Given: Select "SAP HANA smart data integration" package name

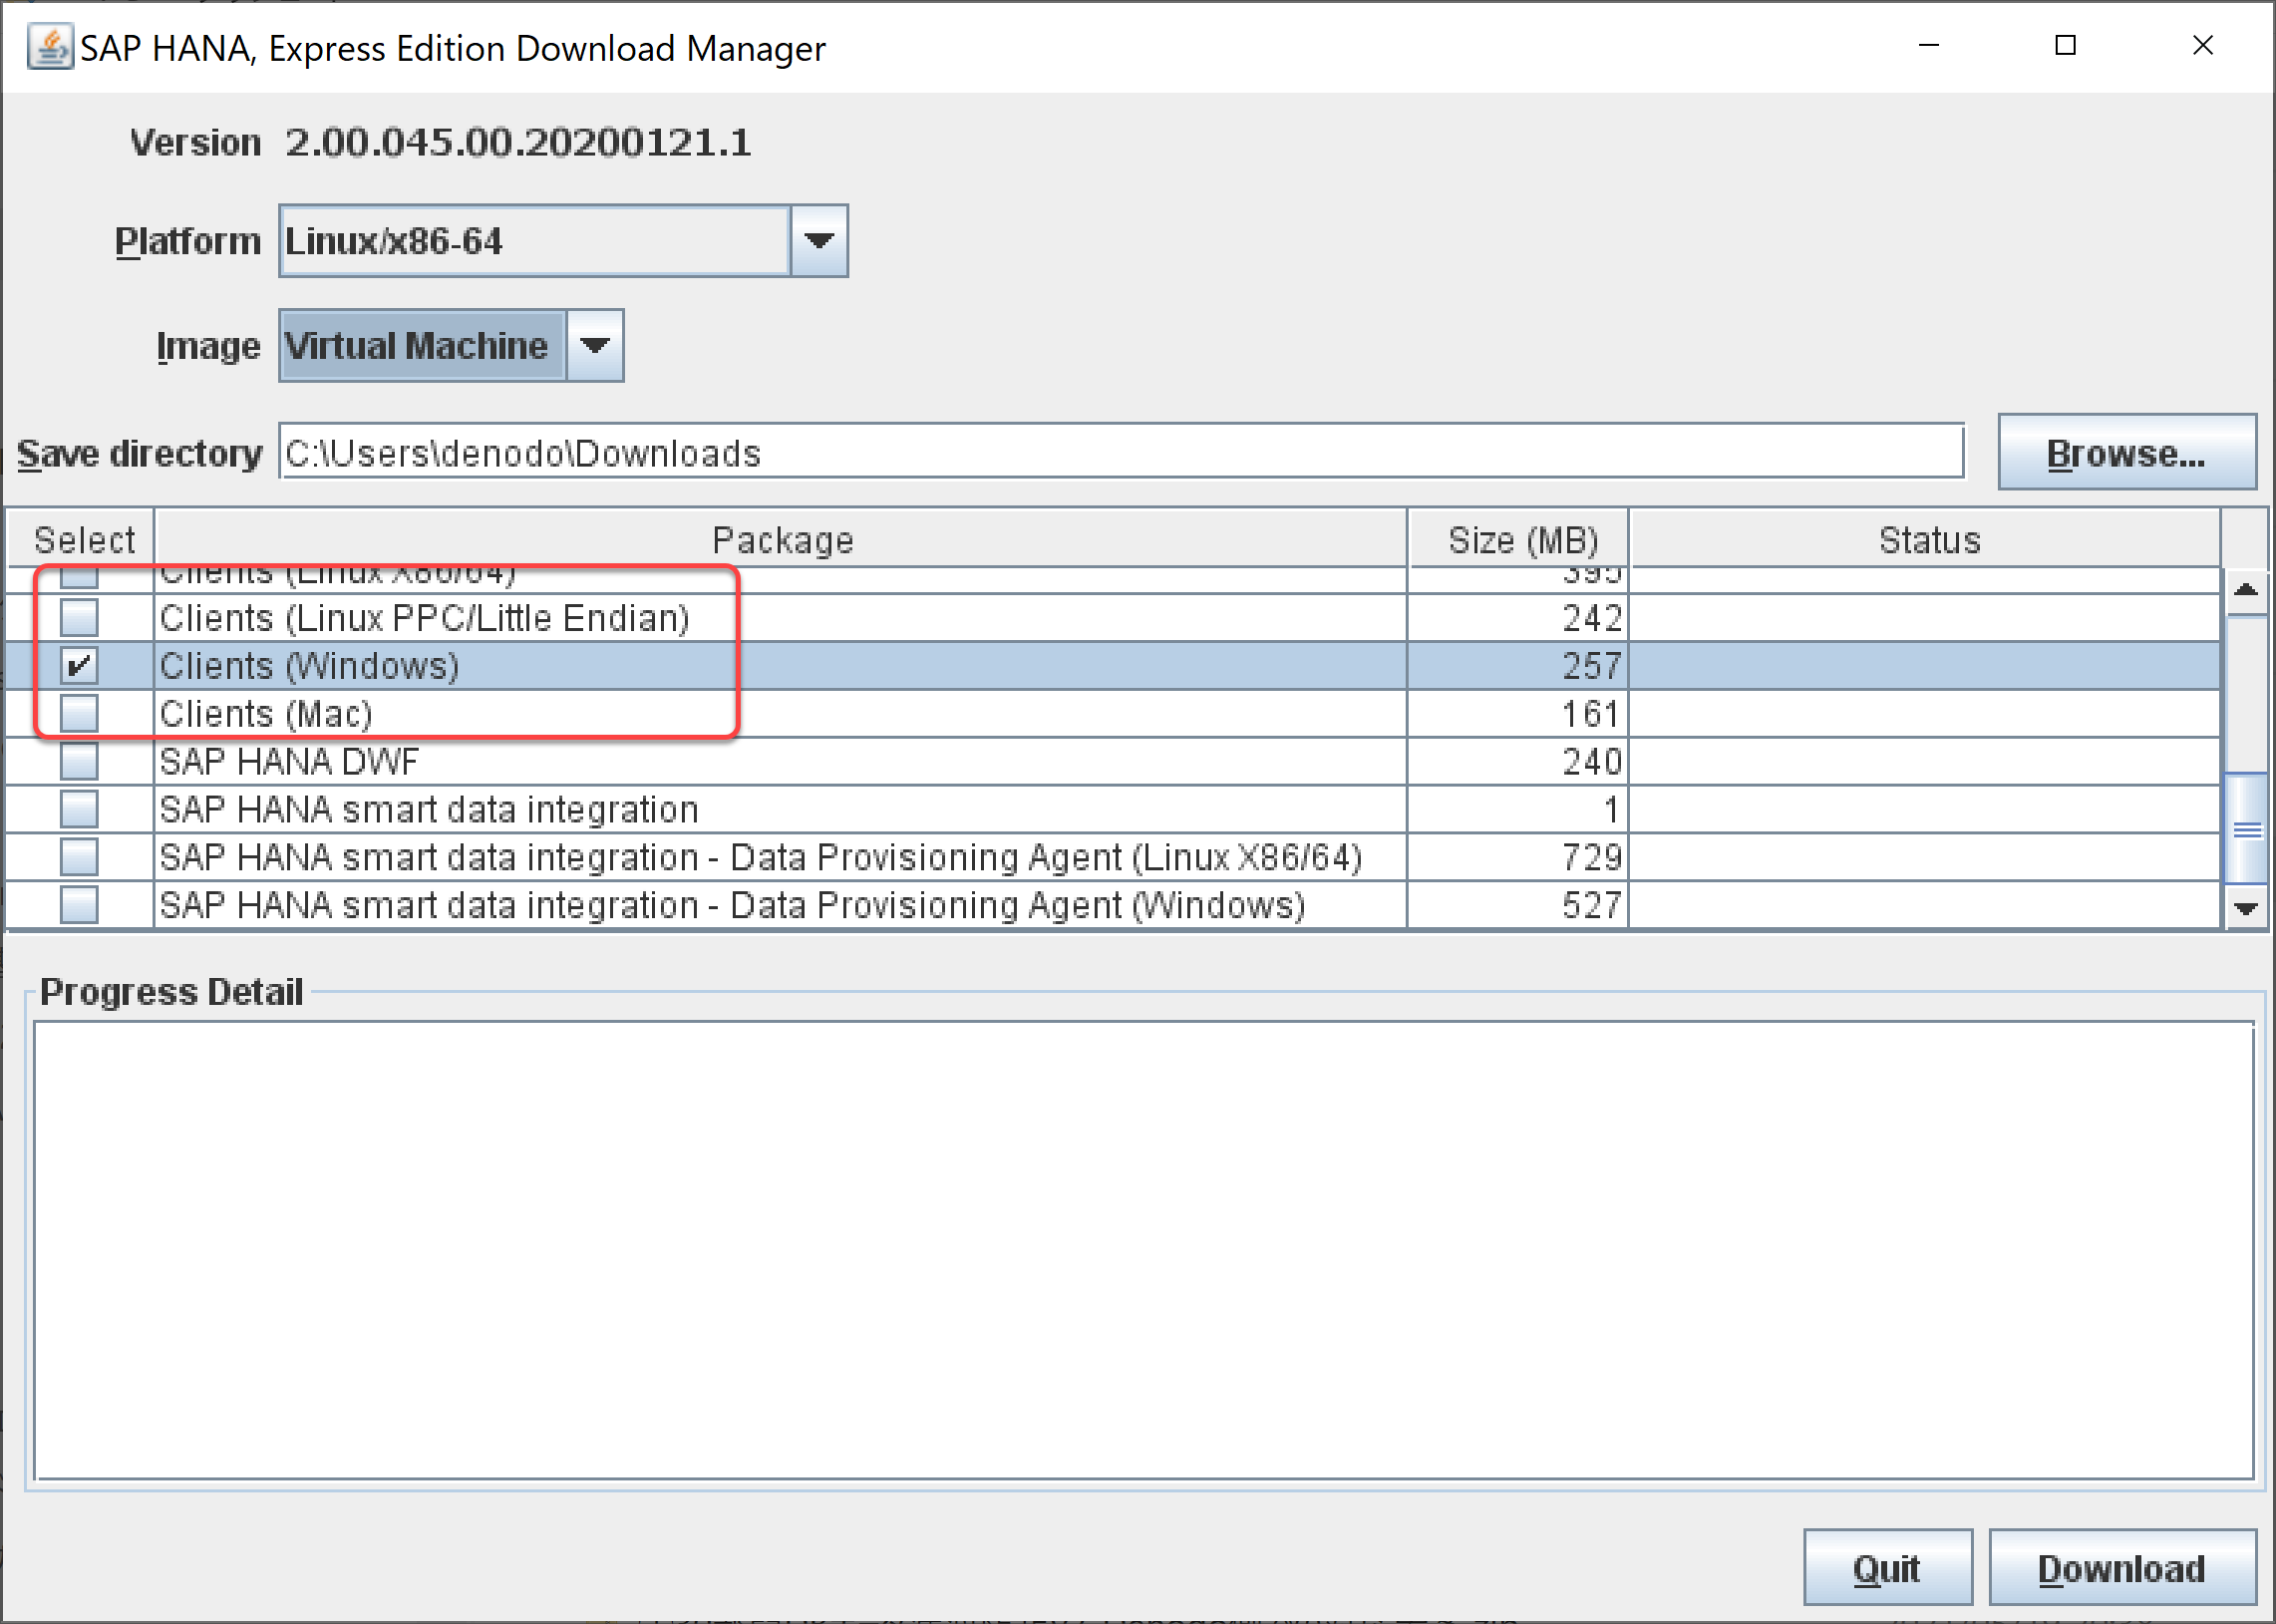Looking at the screenshot, I should pos(429,809).
